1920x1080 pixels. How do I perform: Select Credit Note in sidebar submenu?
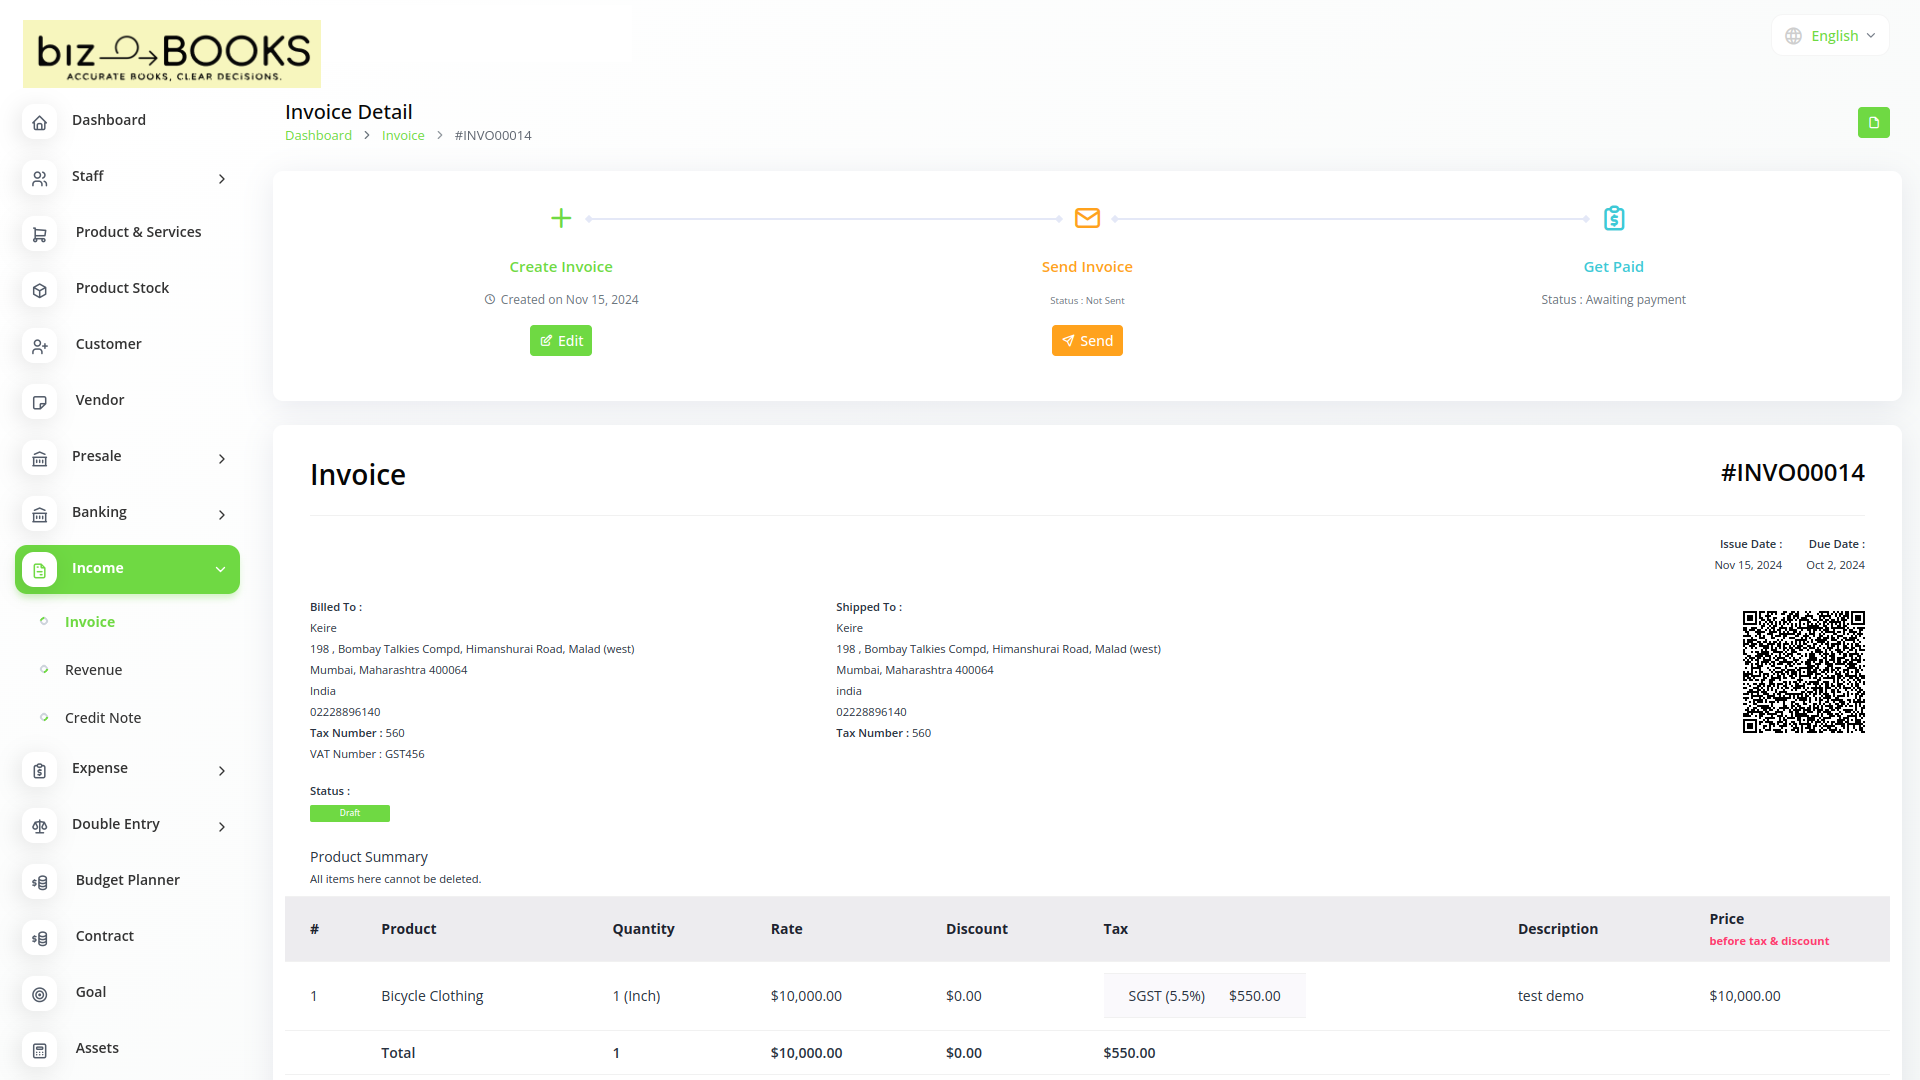[103, 718]
